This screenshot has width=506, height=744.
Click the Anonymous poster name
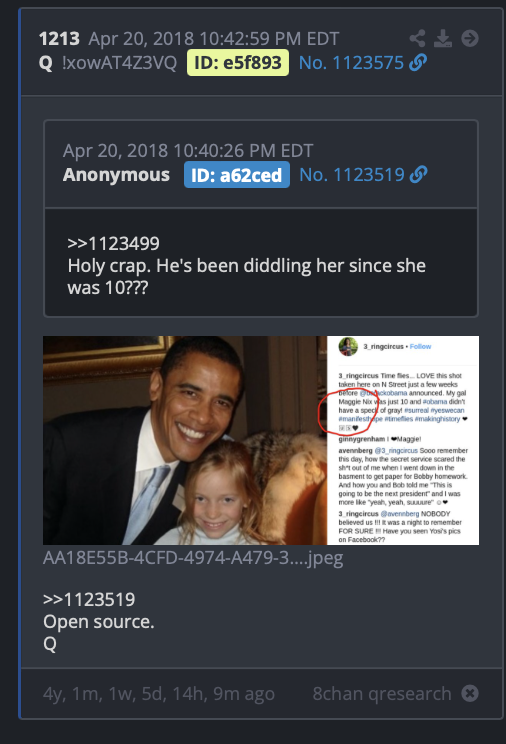[x=116, y=175]
